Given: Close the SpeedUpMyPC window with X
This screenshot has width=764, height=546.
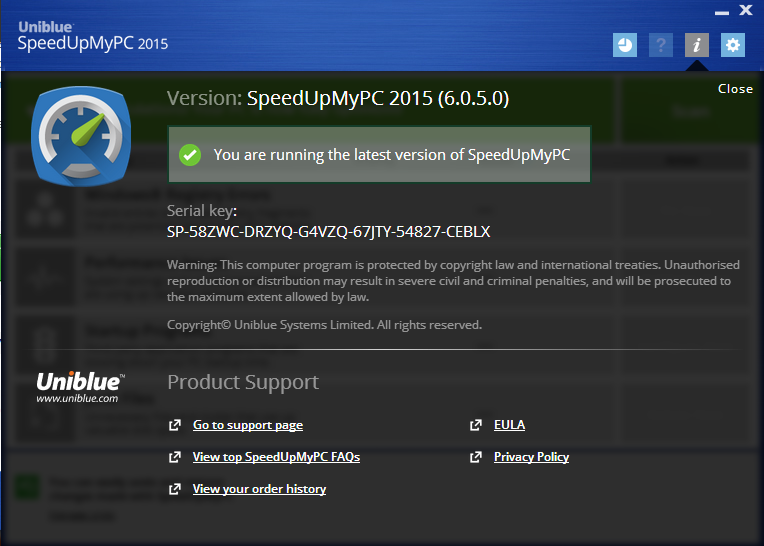Looking at the screenshot, I should [x=745, y=10].
